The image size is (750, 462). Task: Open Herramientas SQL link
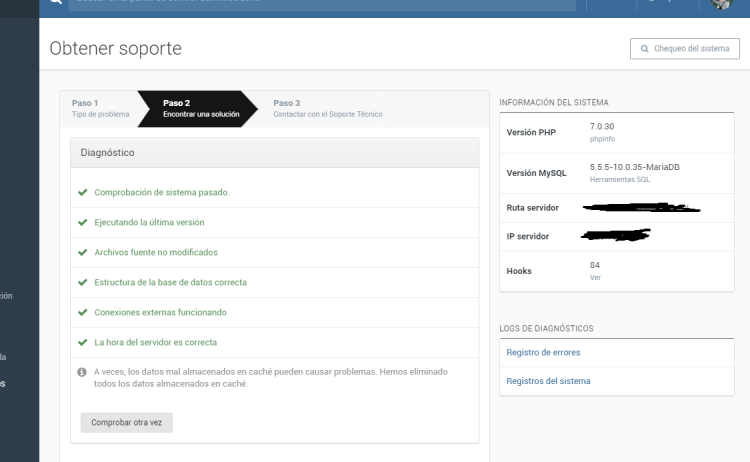tap(619, 179)
